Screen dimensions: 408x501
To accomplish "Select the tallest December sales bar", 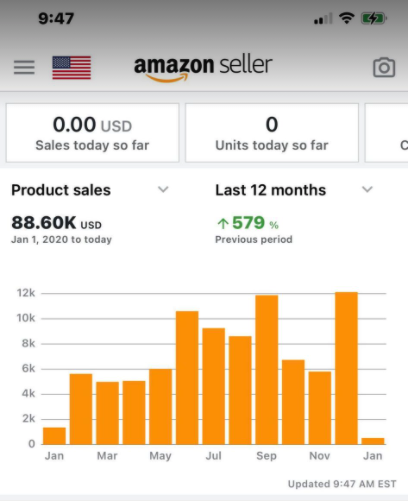I will tap(346, 368).
